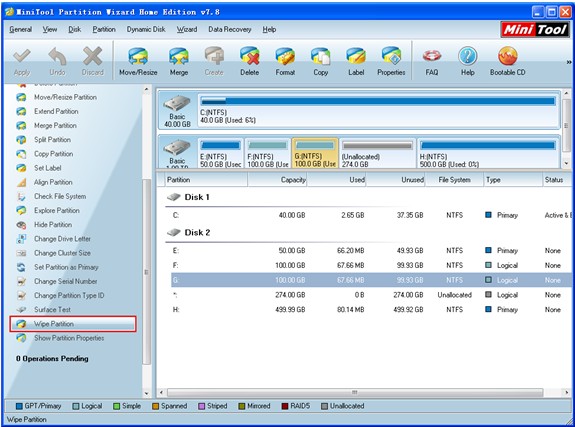The height and width of the screenshot is (427, 575).
Task: Expand the toolbar overflow chevron
Action: coord(569,62)
